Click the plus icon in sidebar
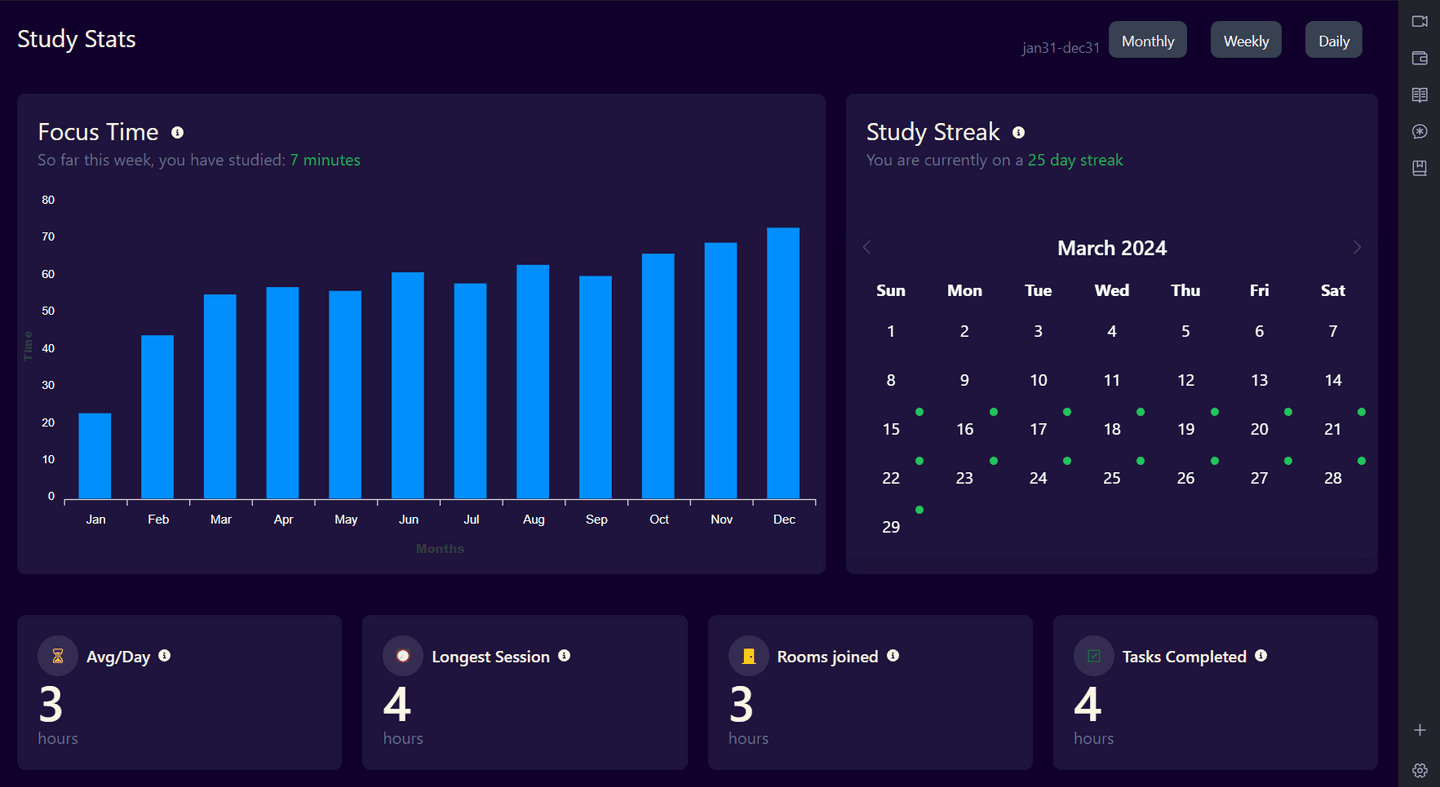This screenshot has height=787, width=1440. click(1419, 730)
